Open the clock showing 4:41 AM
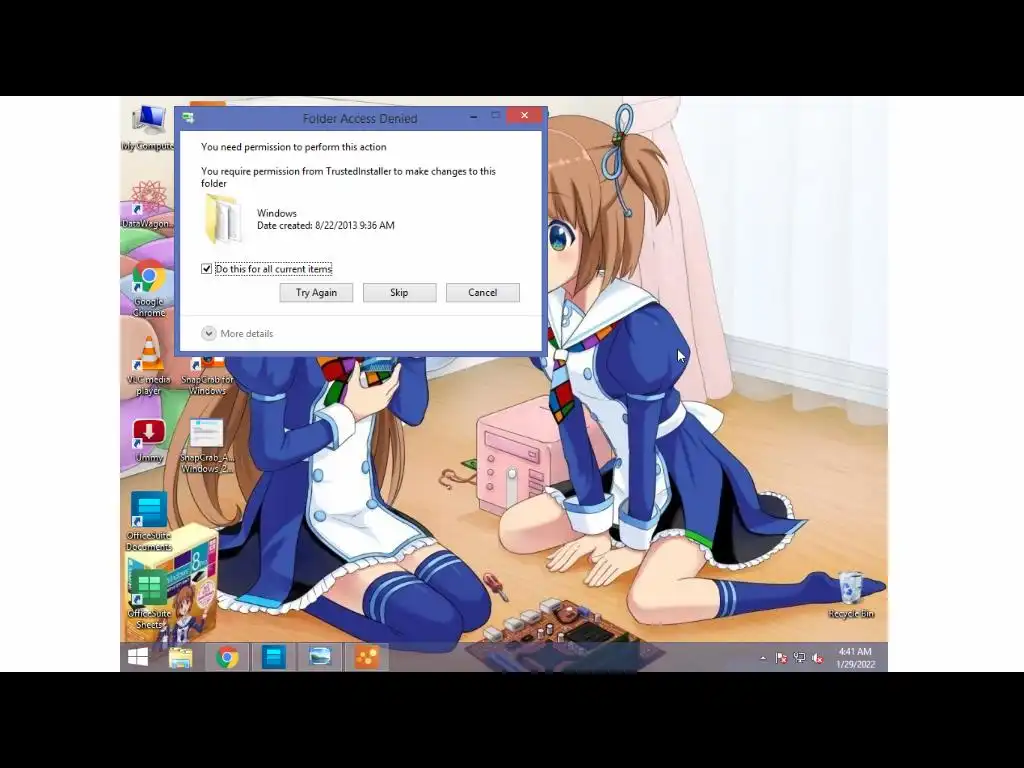The height and width of the screenshot is (768, 1024). (x=855, y=658)
